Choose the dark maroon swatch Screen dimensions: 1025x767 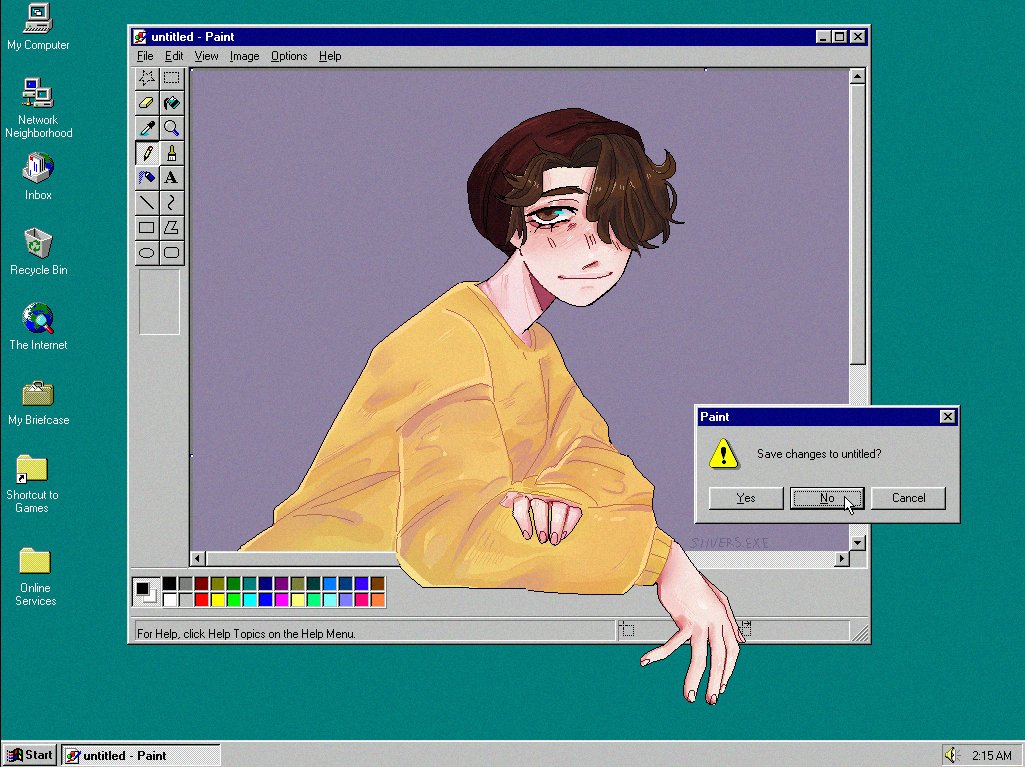pos(201,583)
